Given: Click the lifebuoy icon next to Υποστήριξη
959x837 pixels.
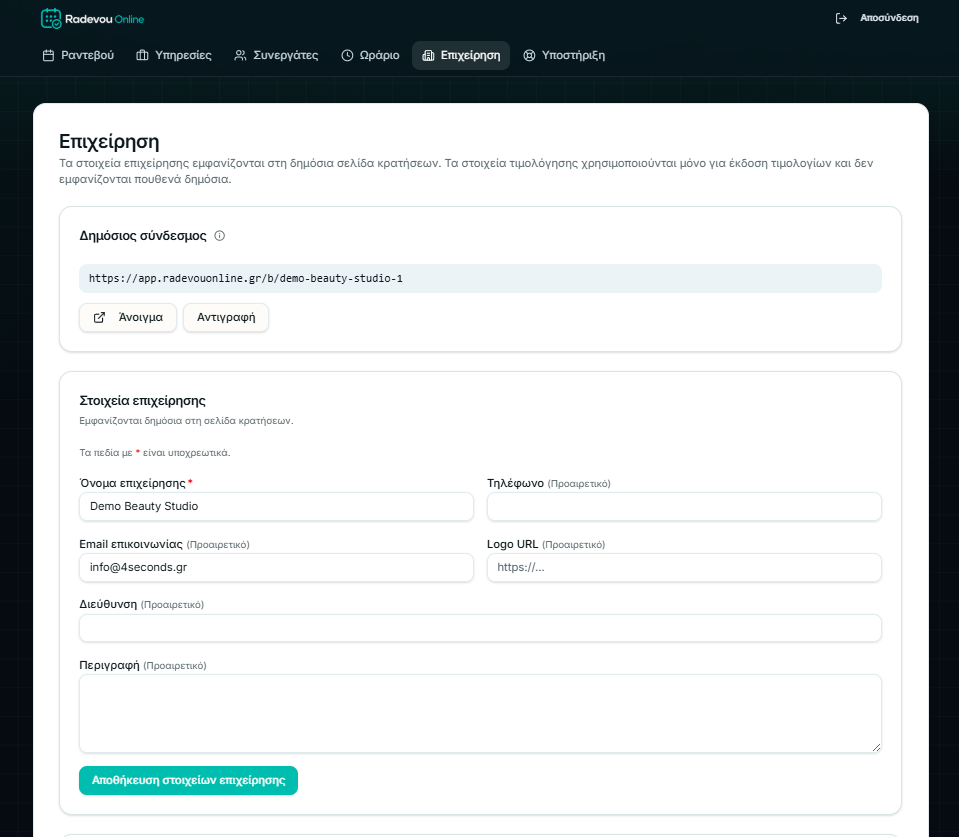Looking at the screenshot, I should (529, 56).
